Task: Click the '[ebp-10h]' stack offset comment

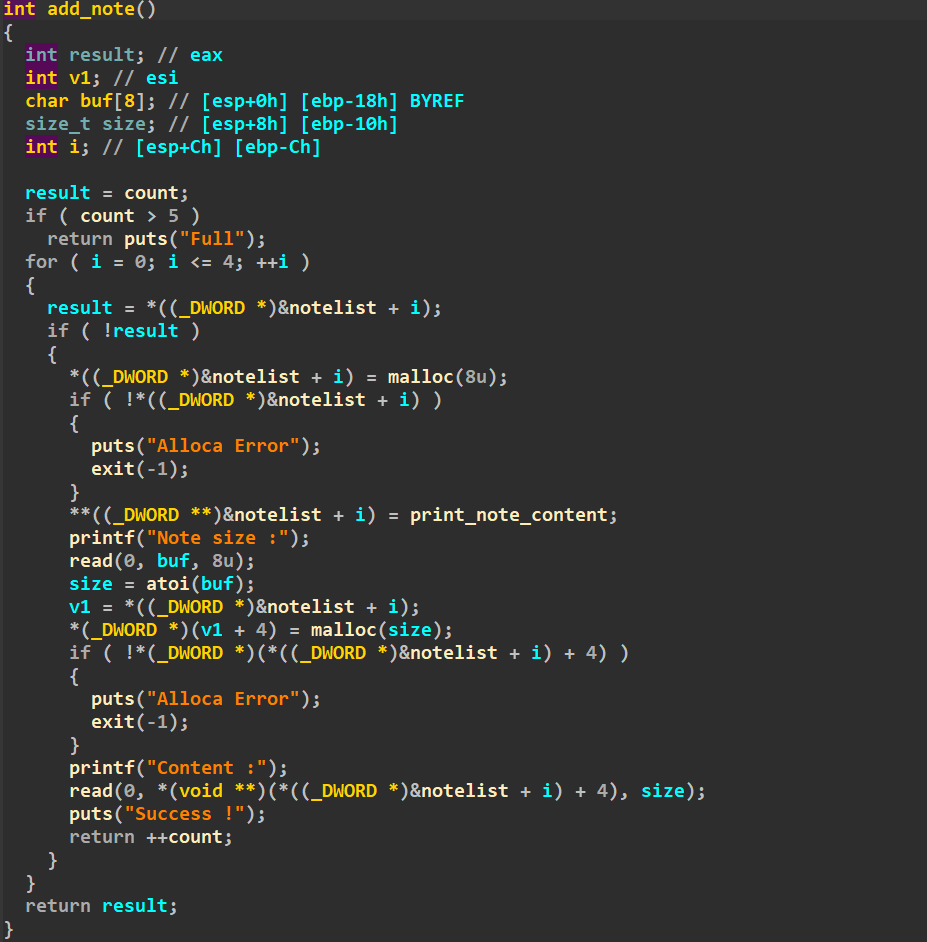Action: pos(349,124)
